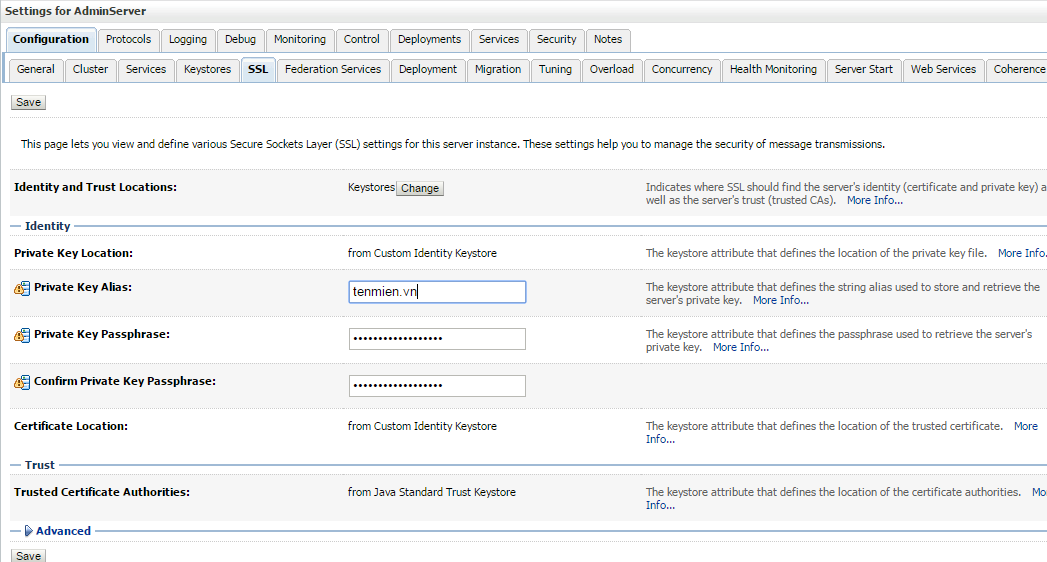Switch to the Protocols tab
1047x562 pixels.
[x=128, y=39]
